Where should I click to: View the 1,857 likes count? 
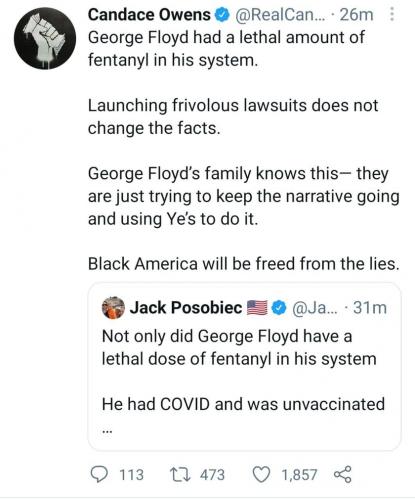(x=299, y=475)
